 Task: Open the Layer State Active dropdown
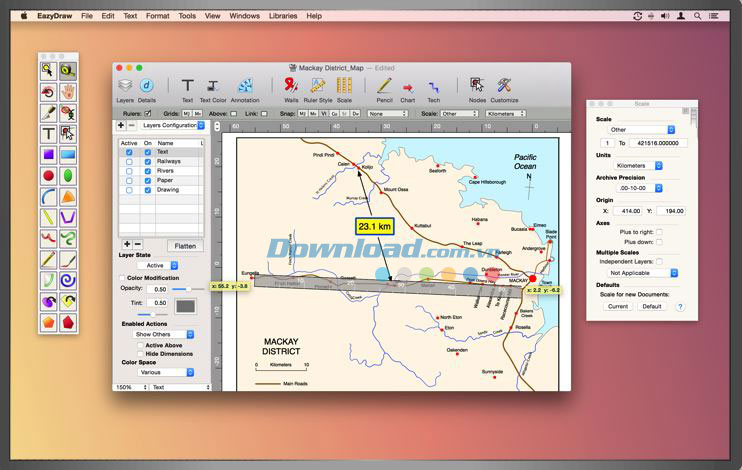162,265
